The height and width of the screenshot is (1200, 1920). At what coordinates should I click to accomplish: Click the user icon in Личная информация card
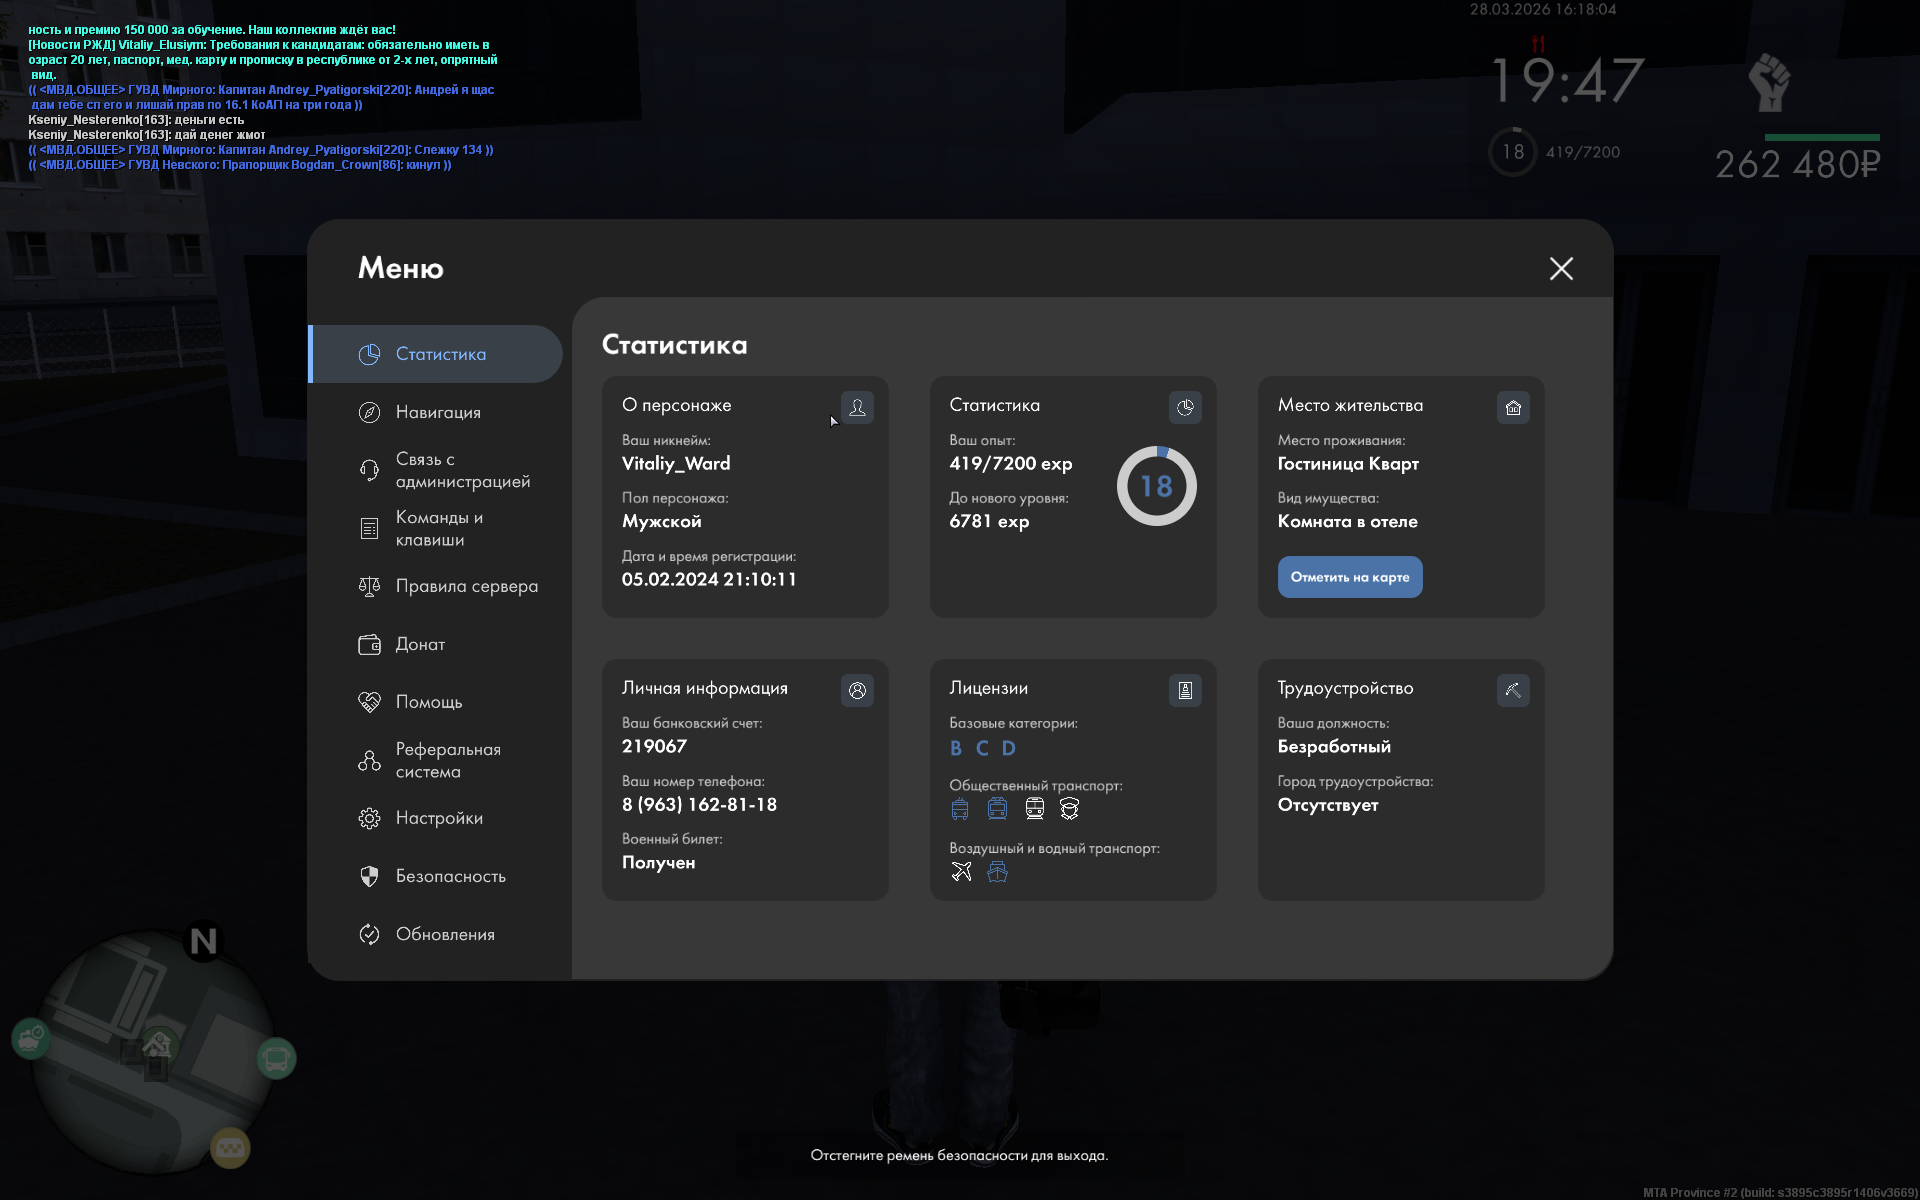pos(857,690)
